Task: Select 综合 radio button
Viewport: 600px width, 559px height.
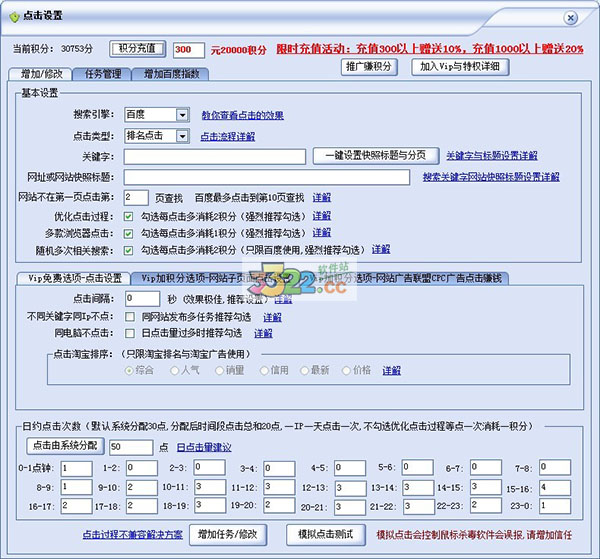Action: pyautogui.click(x=129, y=370)
